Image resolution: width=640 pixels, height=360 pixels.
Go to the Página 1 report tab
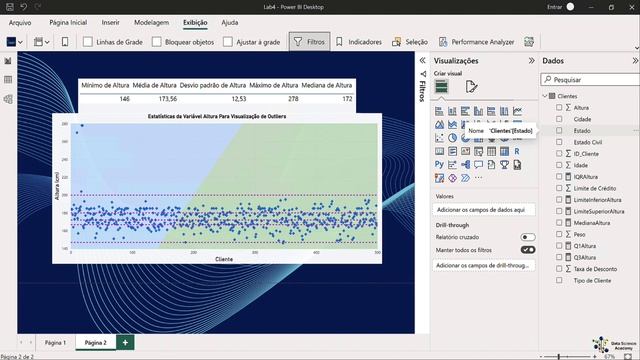(55, 342)
